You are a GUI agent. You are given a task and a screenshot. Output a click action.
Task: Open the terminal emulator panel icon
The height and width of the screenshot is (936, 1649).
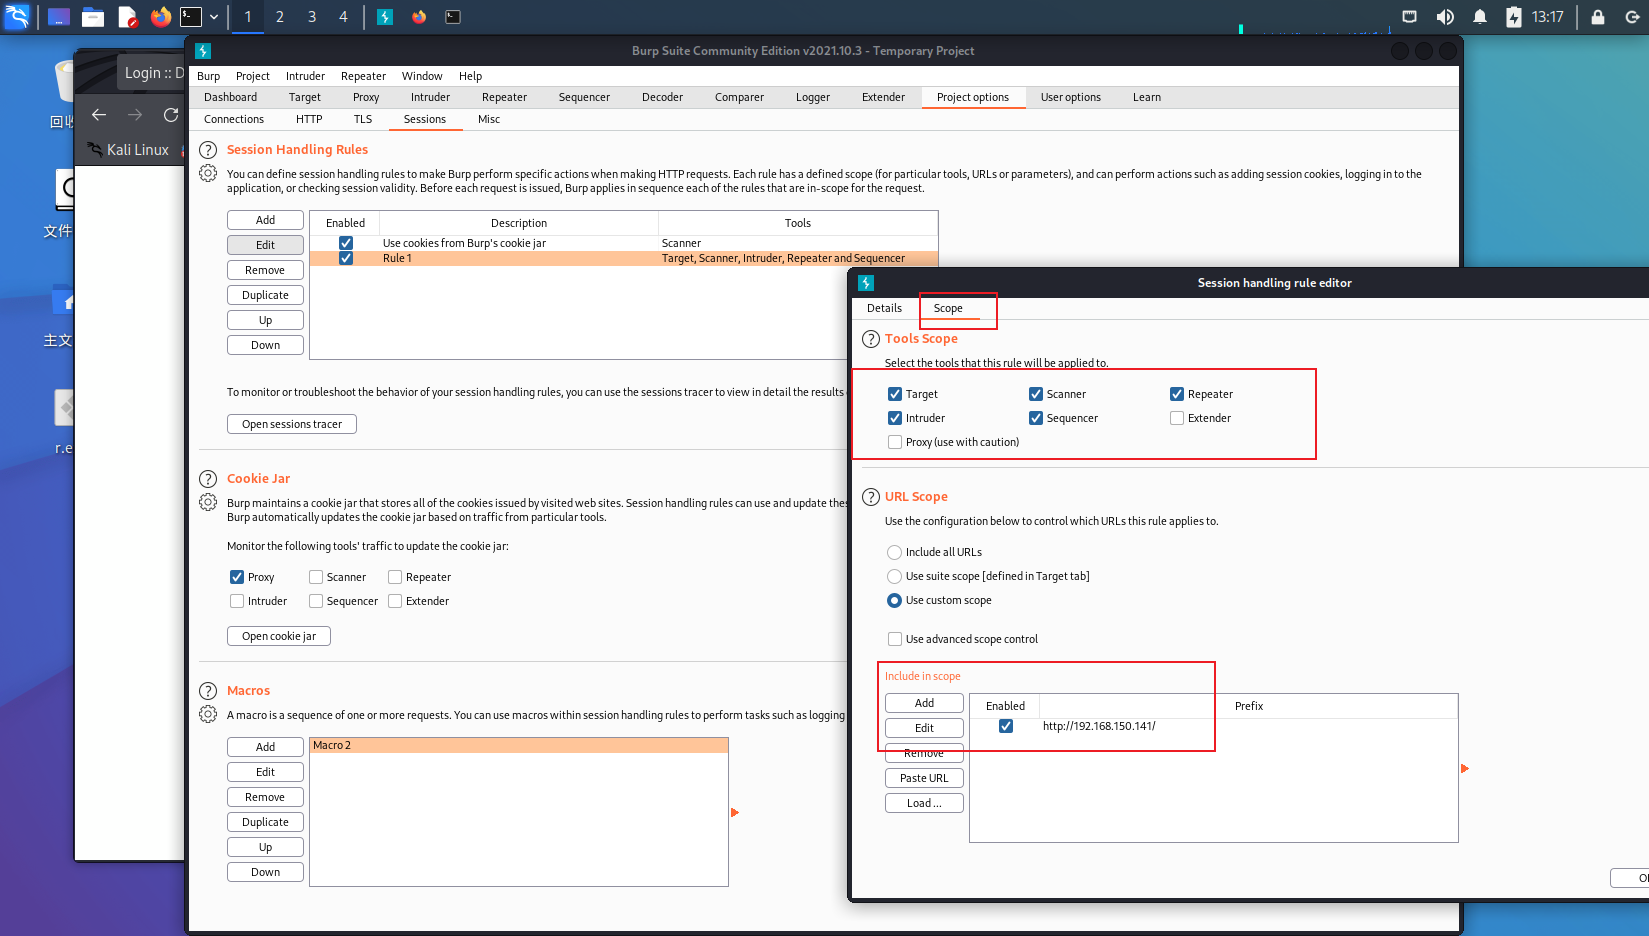191,17
